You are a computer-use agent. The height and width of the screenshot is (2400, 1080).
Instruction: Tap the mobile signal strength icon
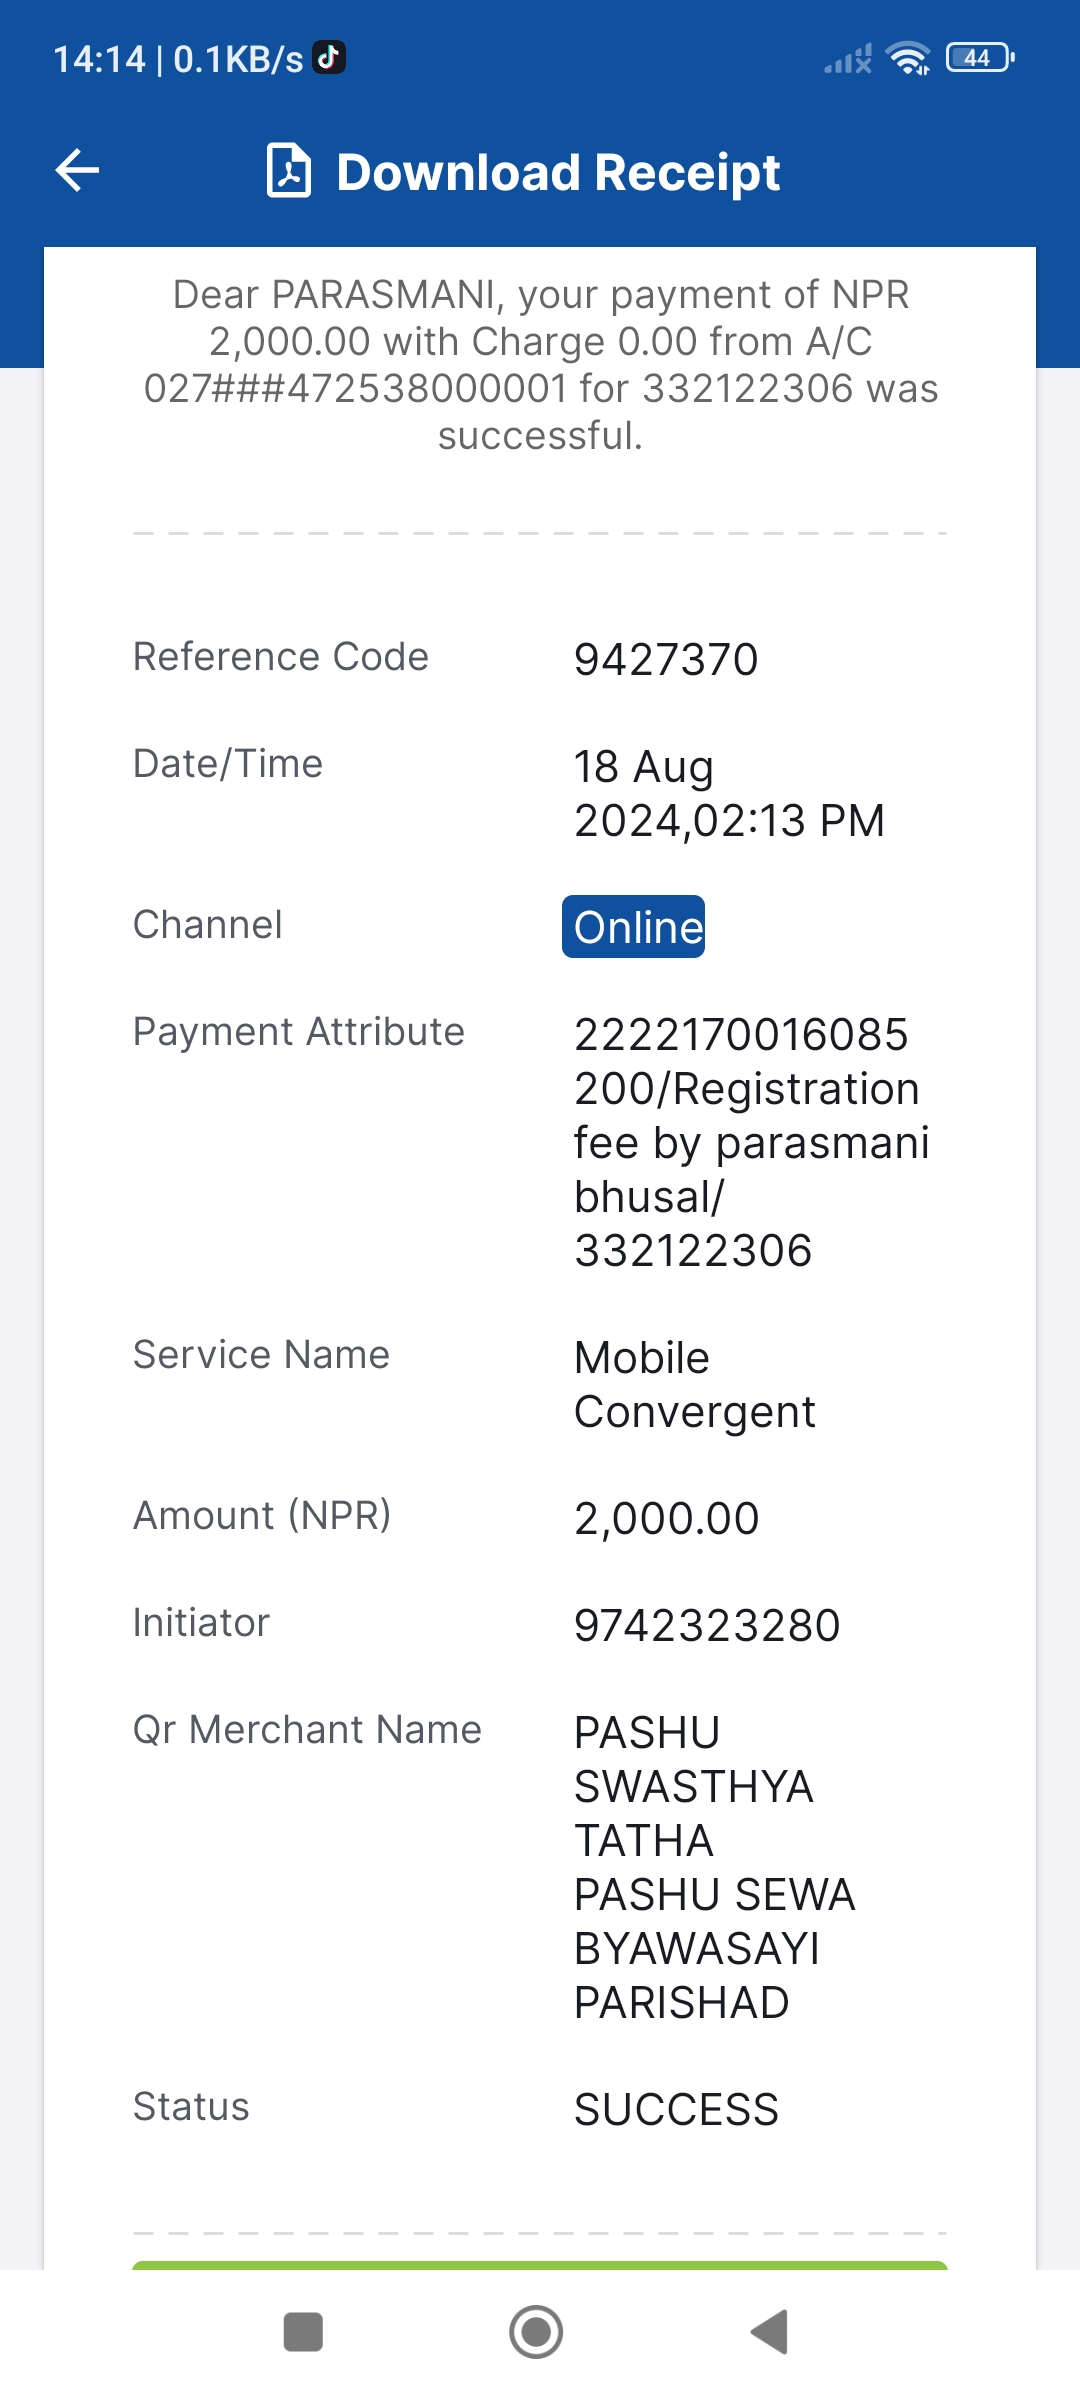[x=848, y=60]
